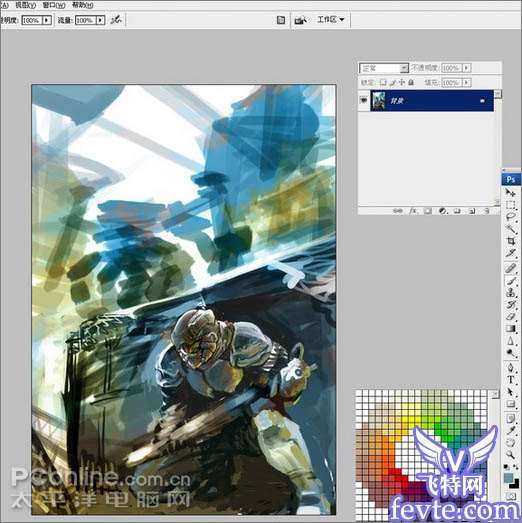
Task: Click the link layers icon
Action: [397, 211]
